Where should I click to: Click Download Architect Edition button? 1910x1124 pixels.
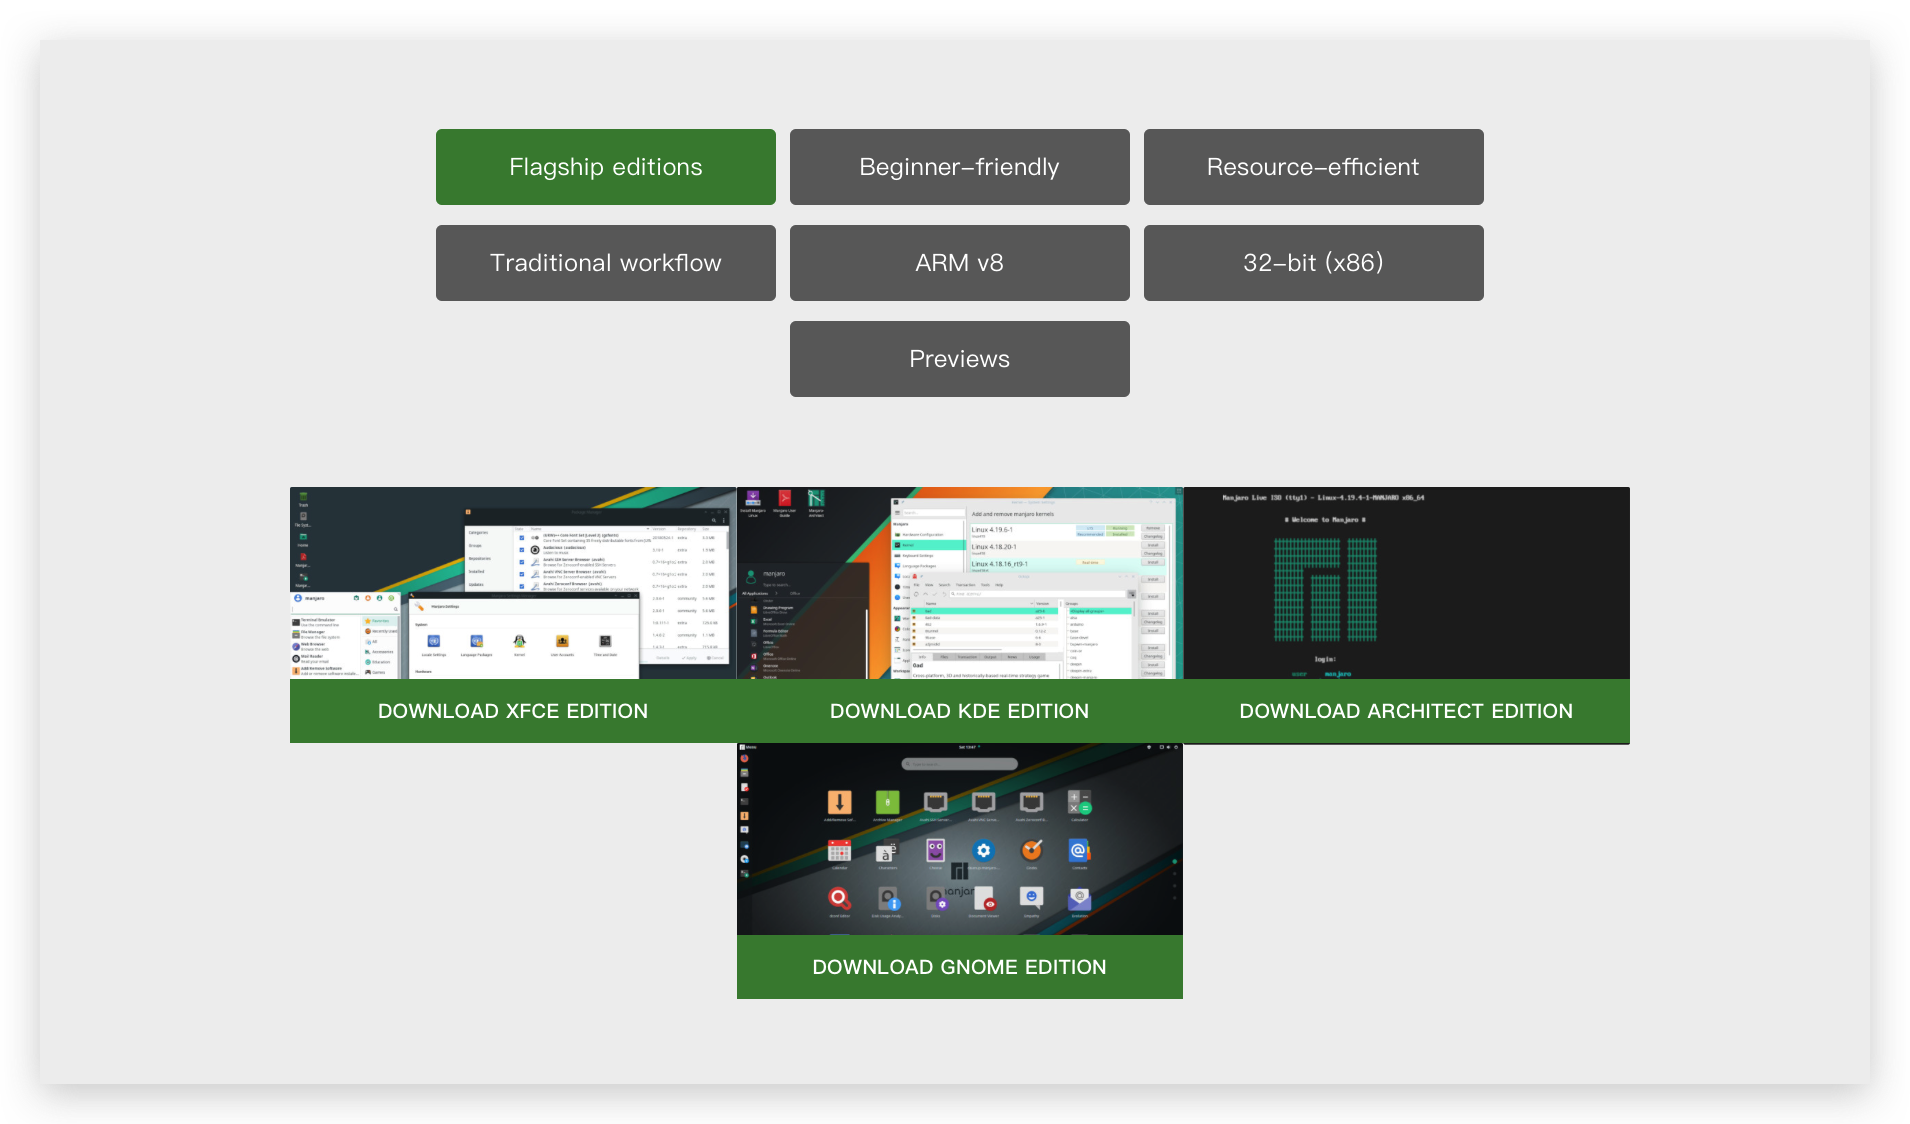pos(1406,711)
